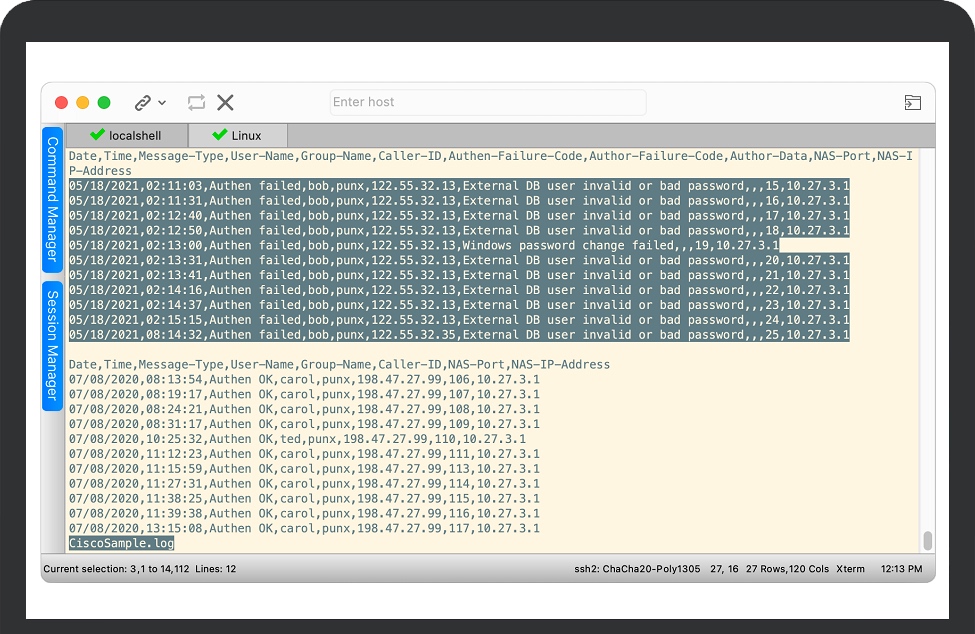The height and width of the screenshot is (634, 975).
Task: Click the highlighted CiscoSample.log filename
Action: 121,543
